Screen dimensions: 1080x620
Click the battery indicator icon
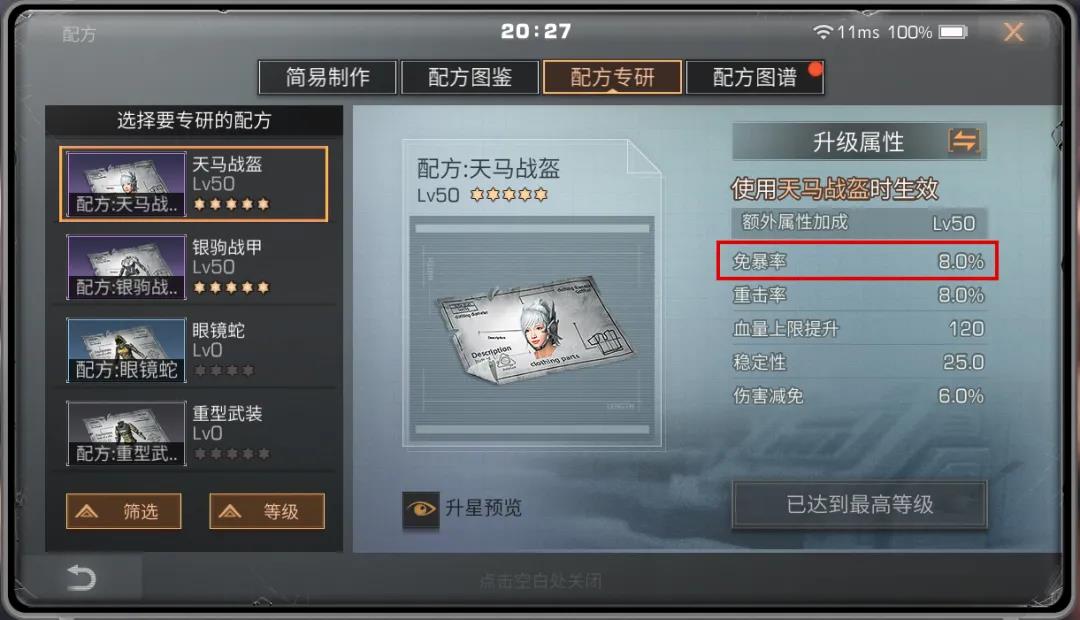point(953,32)
